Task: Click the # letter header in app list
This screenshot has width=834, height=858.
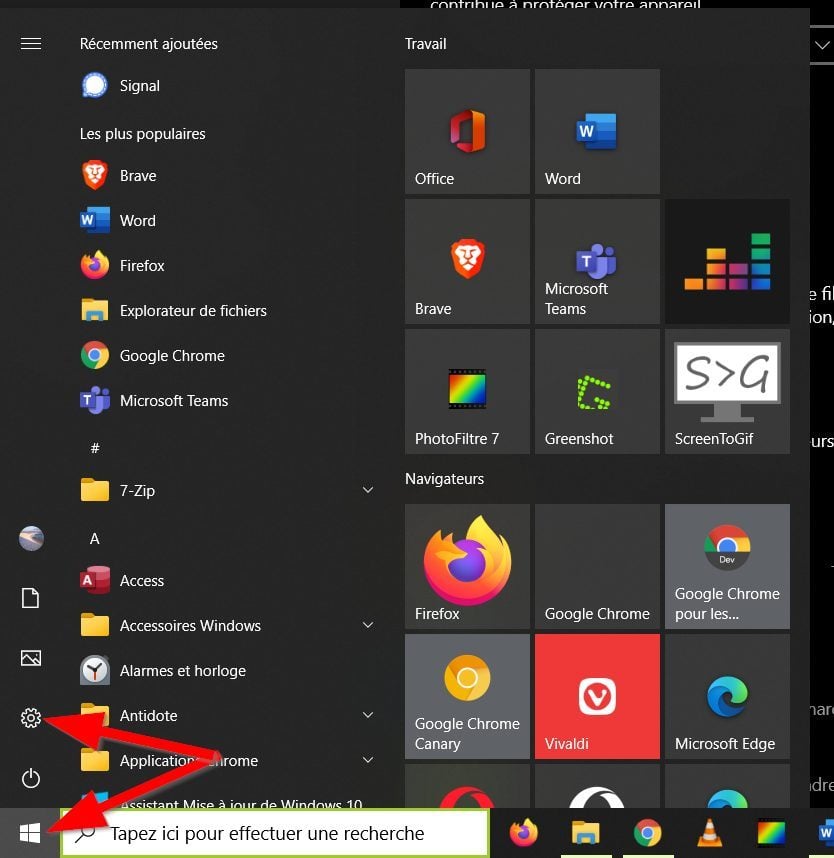Action: pyautogui.click(x=95, y=448)
